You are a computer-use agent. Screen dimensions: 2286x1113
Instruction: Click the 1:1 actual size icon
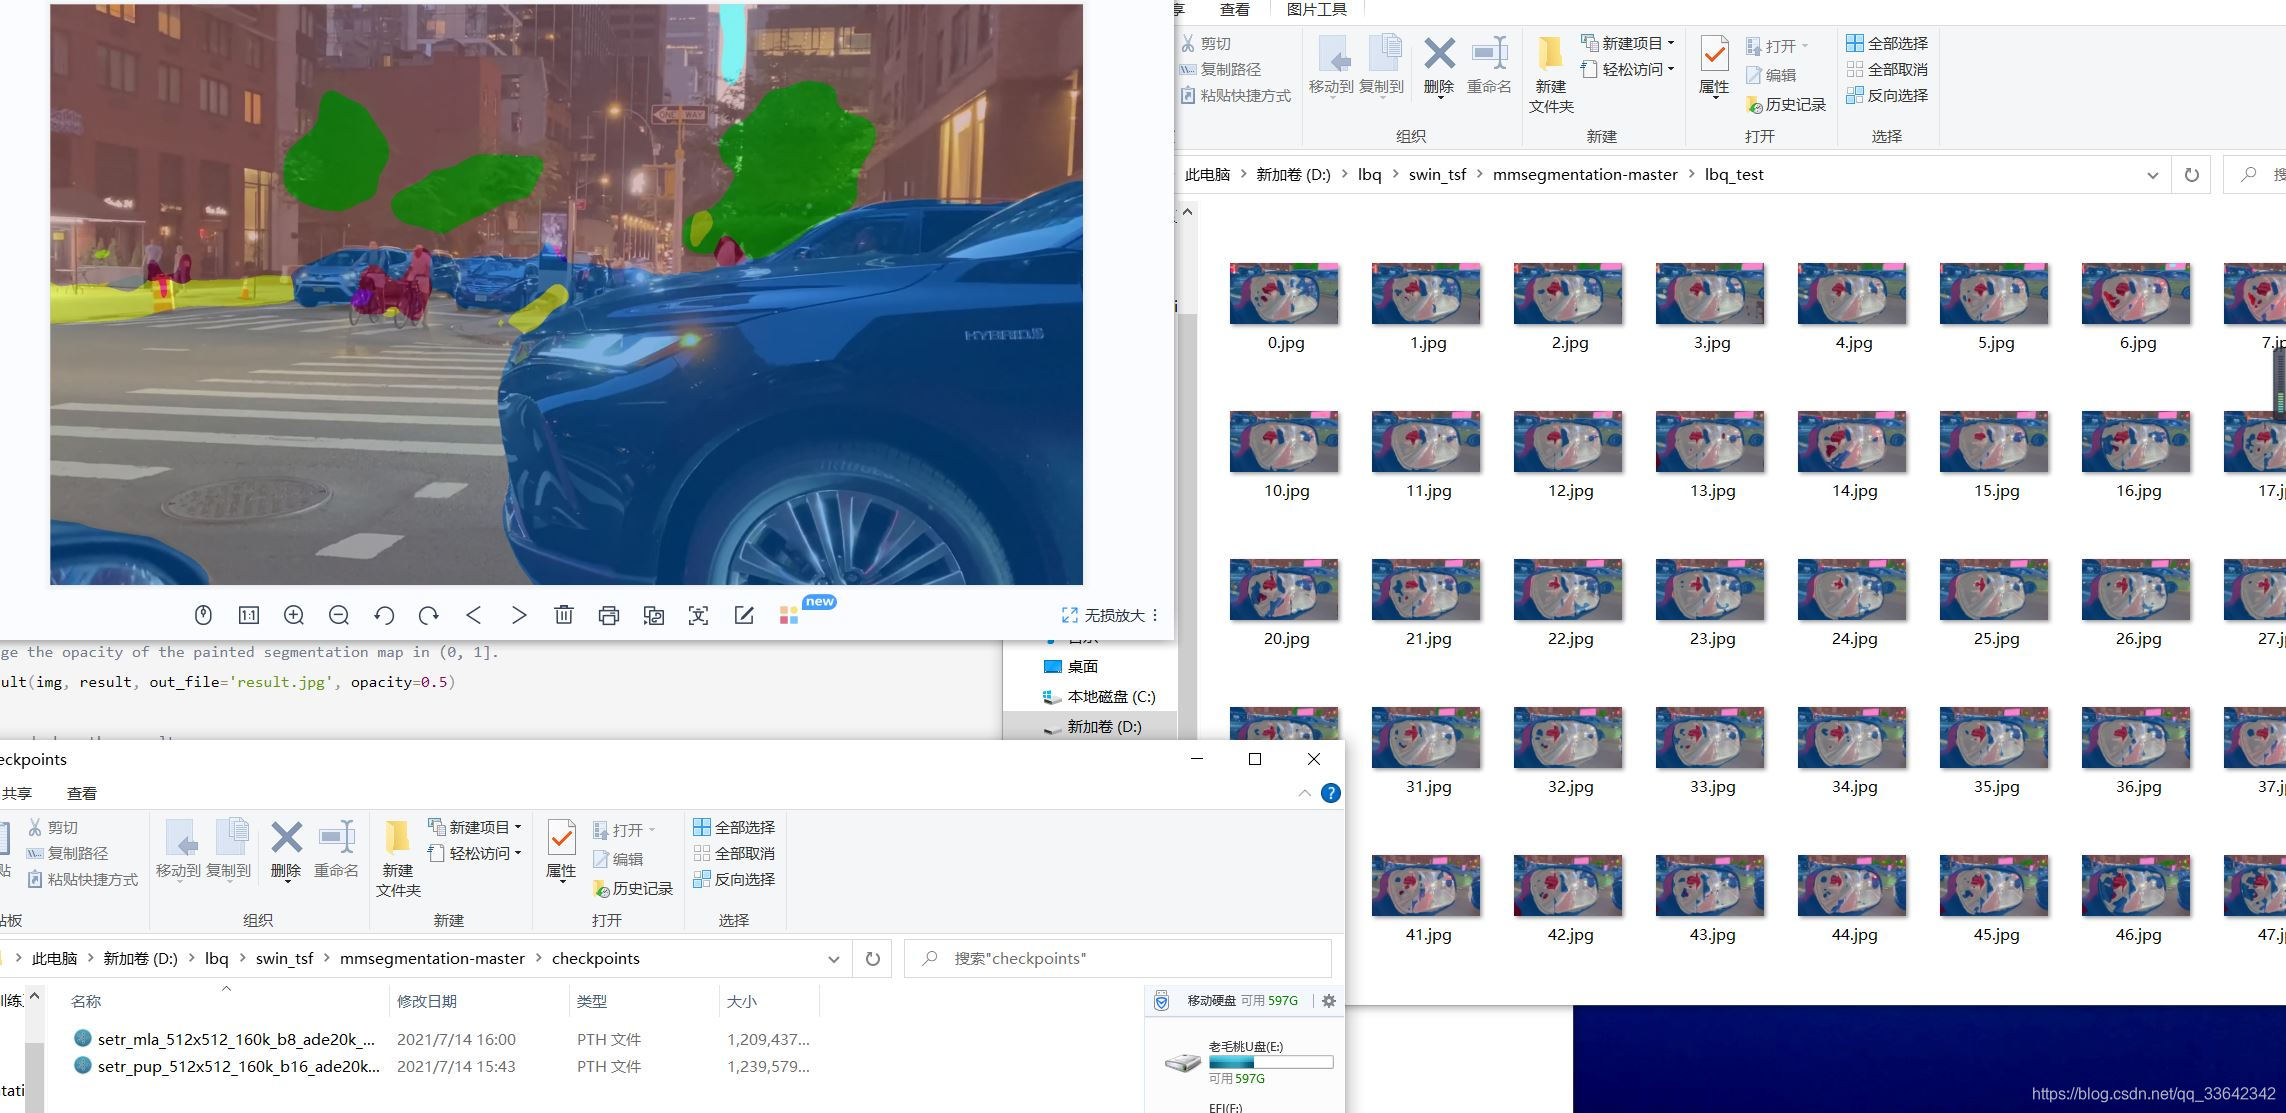[249, 615]
